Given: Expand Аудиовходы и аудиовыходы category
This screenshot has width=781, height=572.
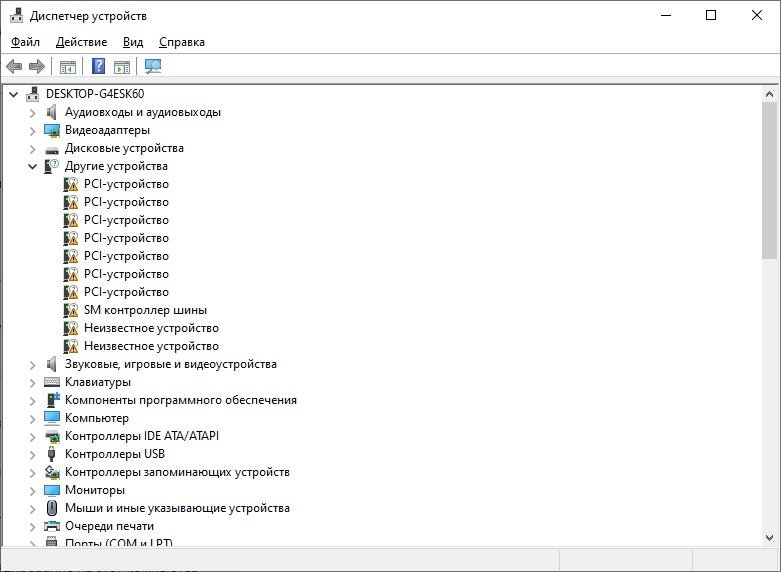Looking at the screenshot, I should (32, 113).
